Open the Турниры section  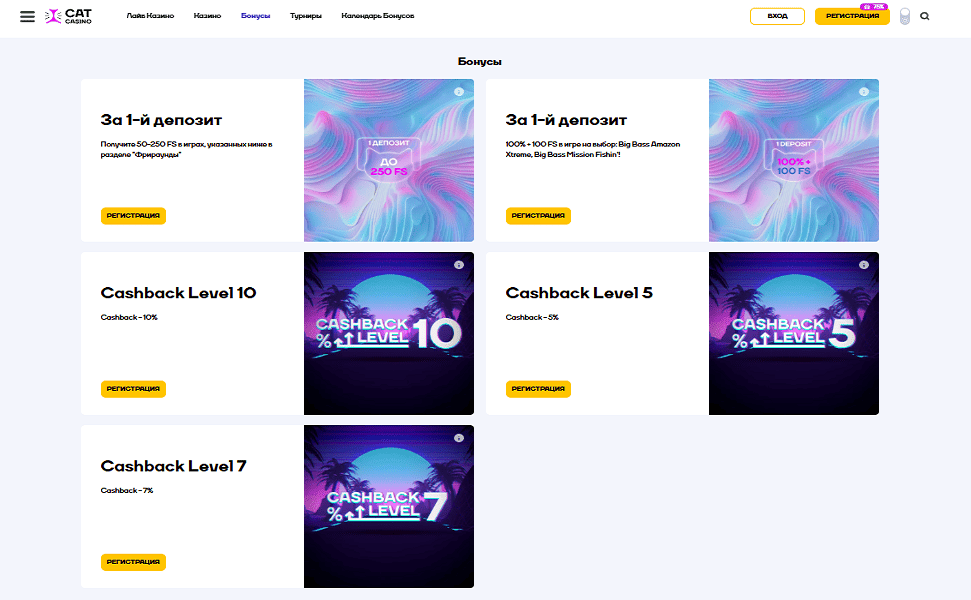(x=306, y=16)
